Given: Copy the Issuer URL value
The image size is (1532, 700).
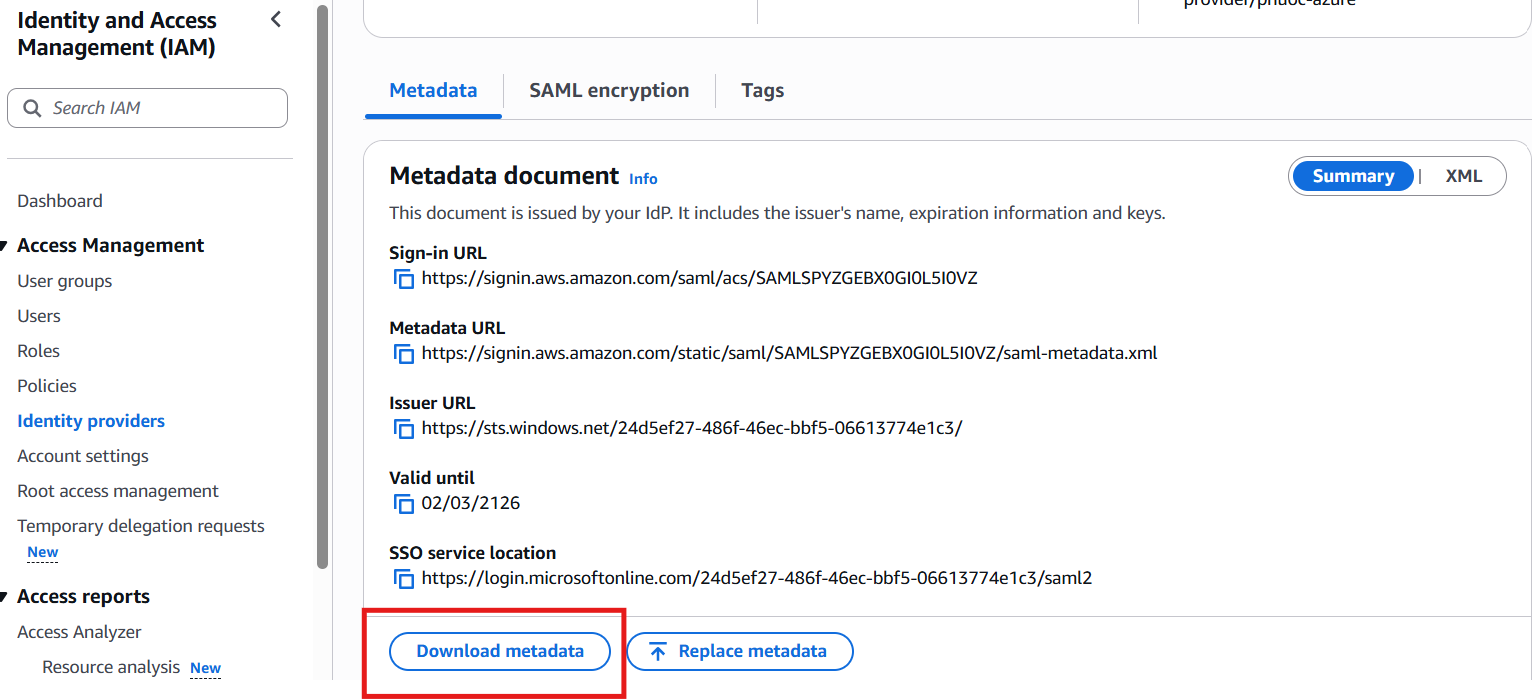Looking at the screenshot, I should (404, 429).
